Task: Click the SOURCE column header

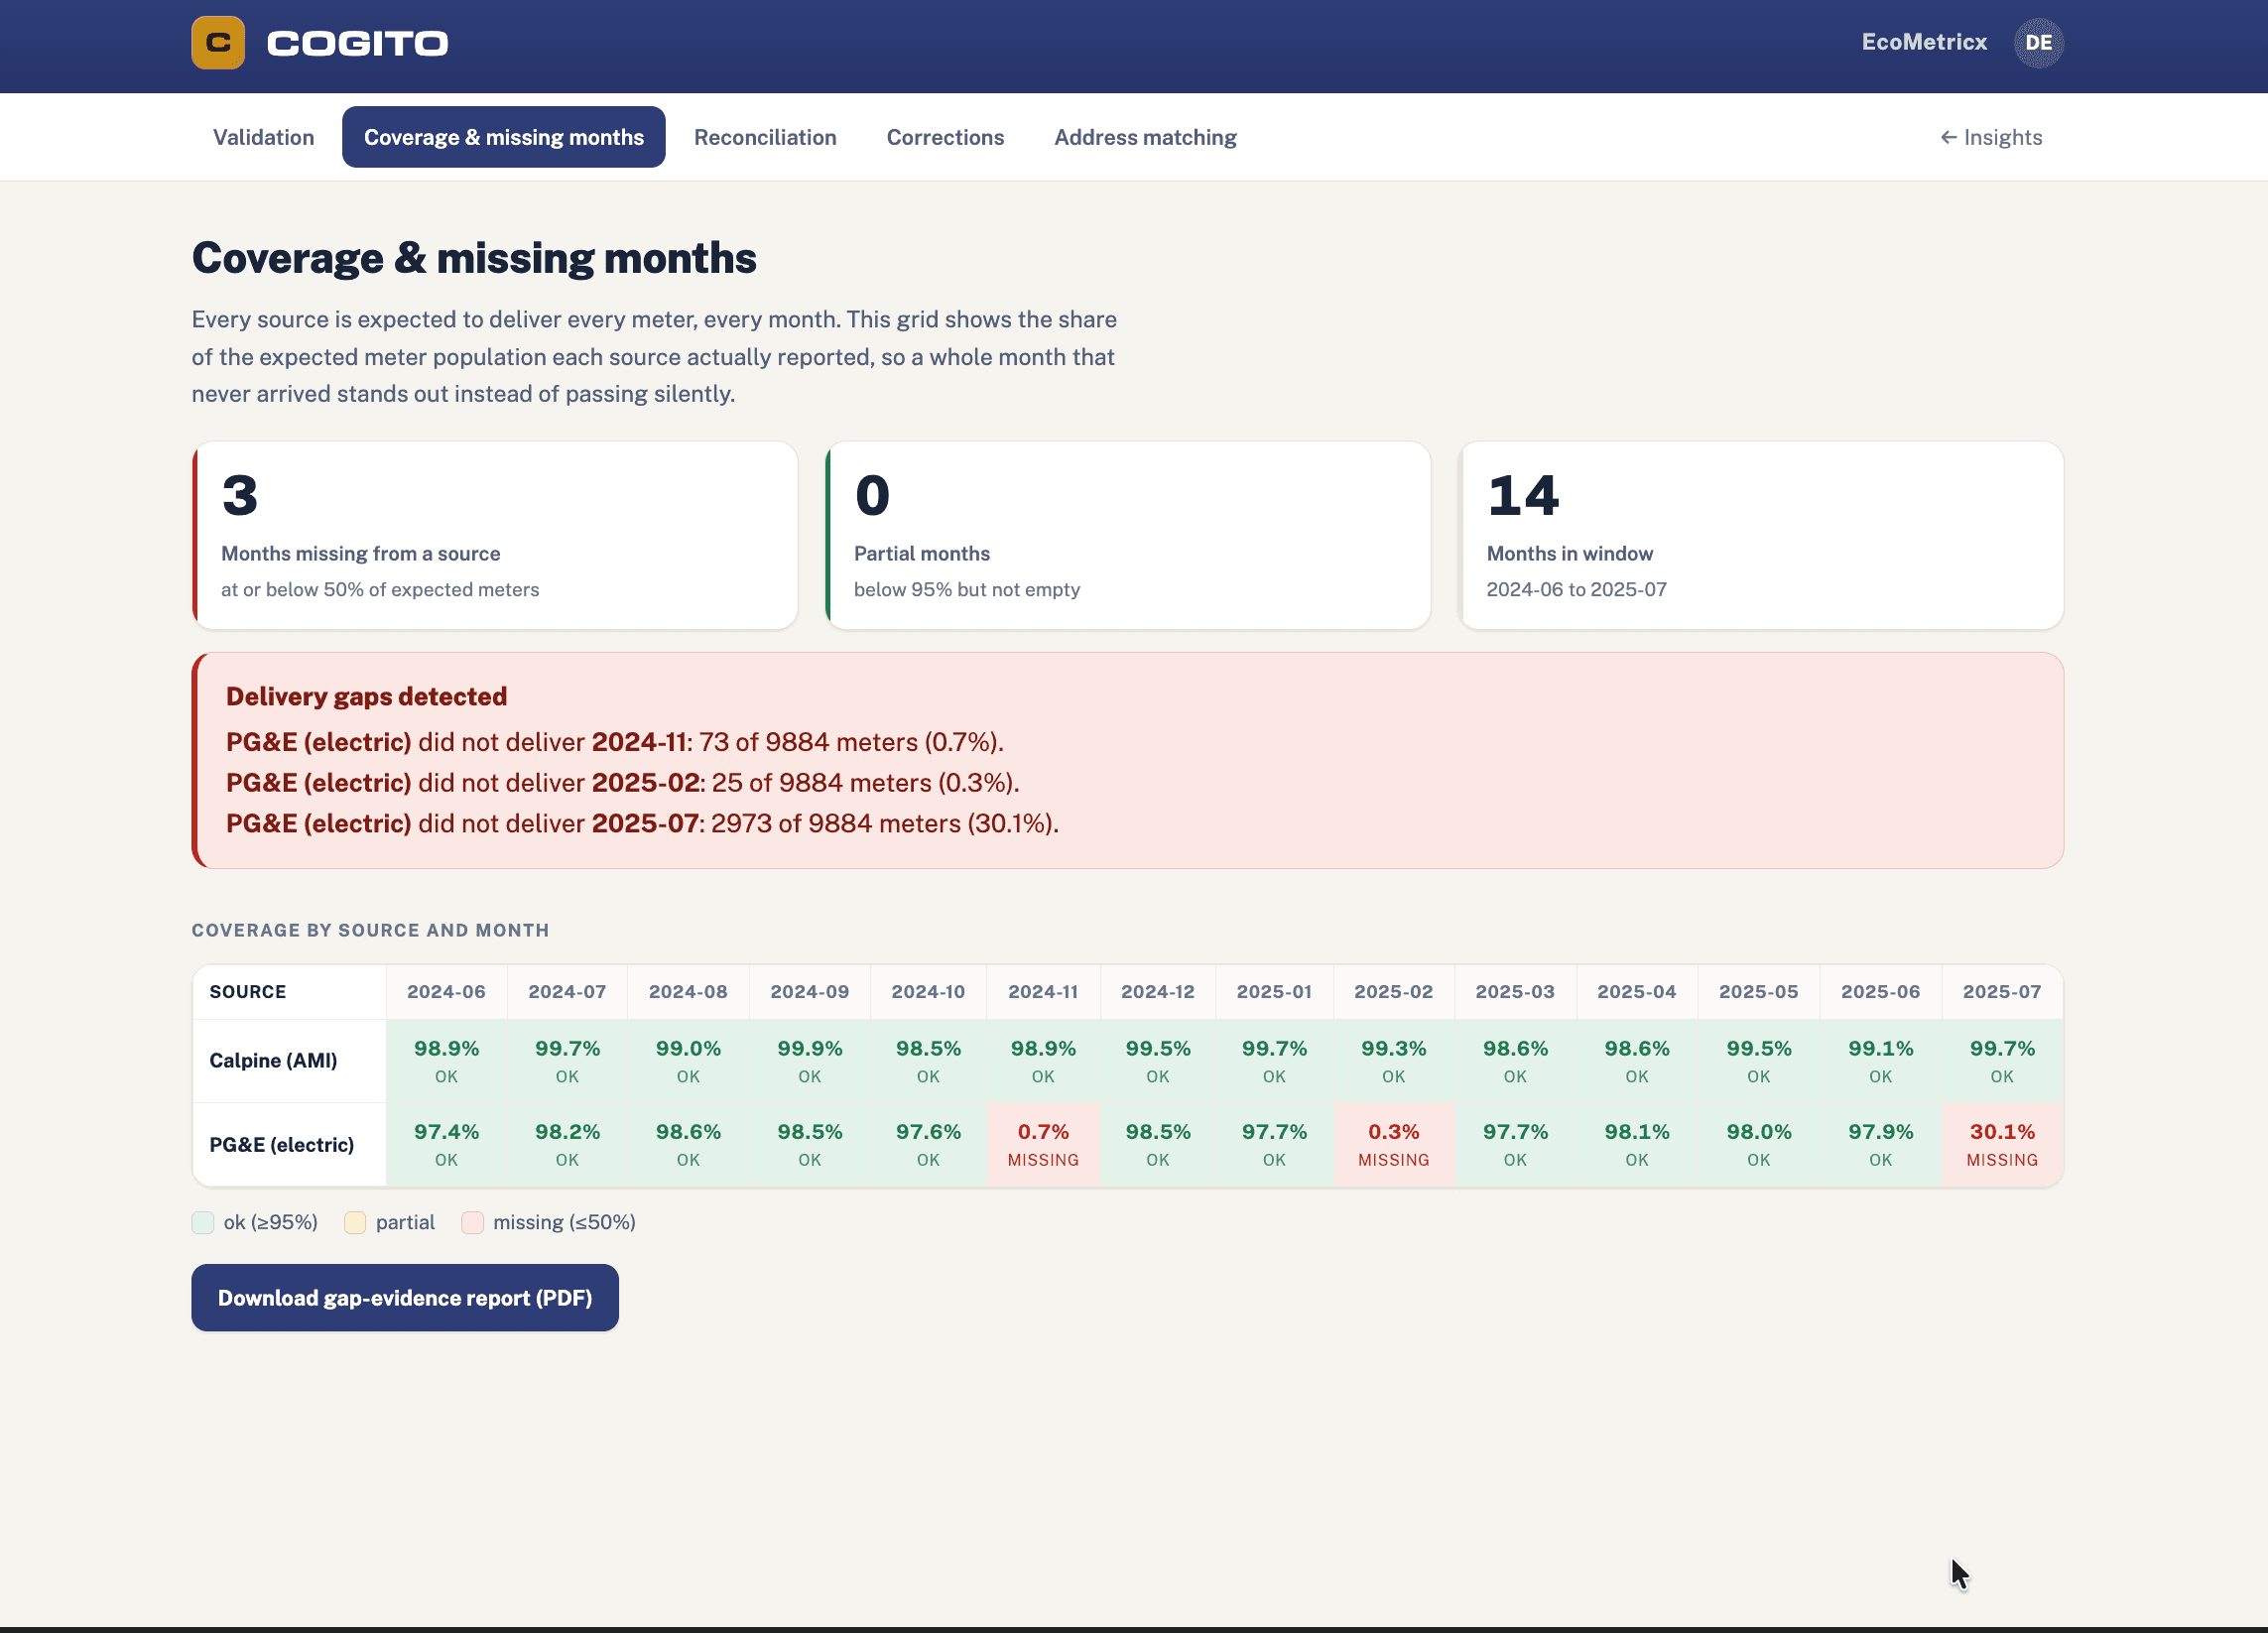Action: 289,991
